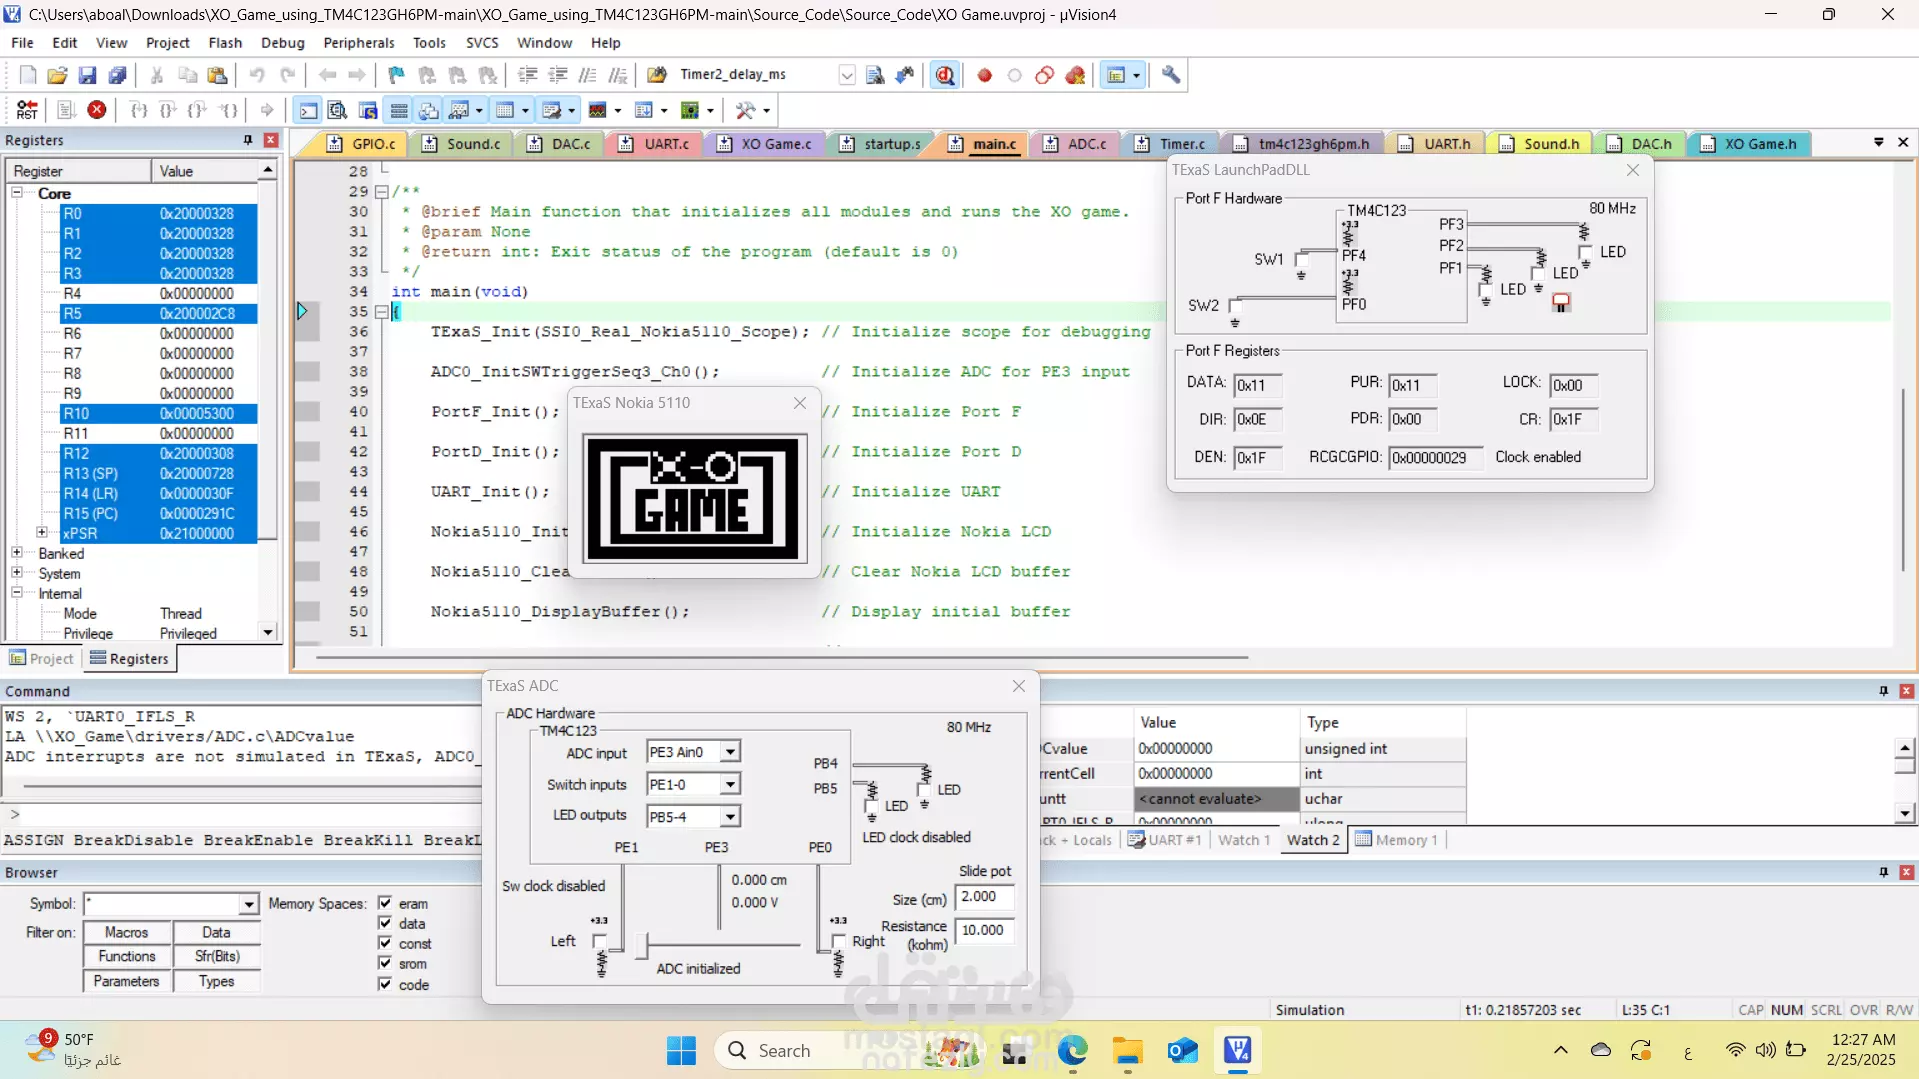This screenshot has width=1919, height=1079.
Task: Click the Cut scissors icon
Action: [x=157, y=75]
